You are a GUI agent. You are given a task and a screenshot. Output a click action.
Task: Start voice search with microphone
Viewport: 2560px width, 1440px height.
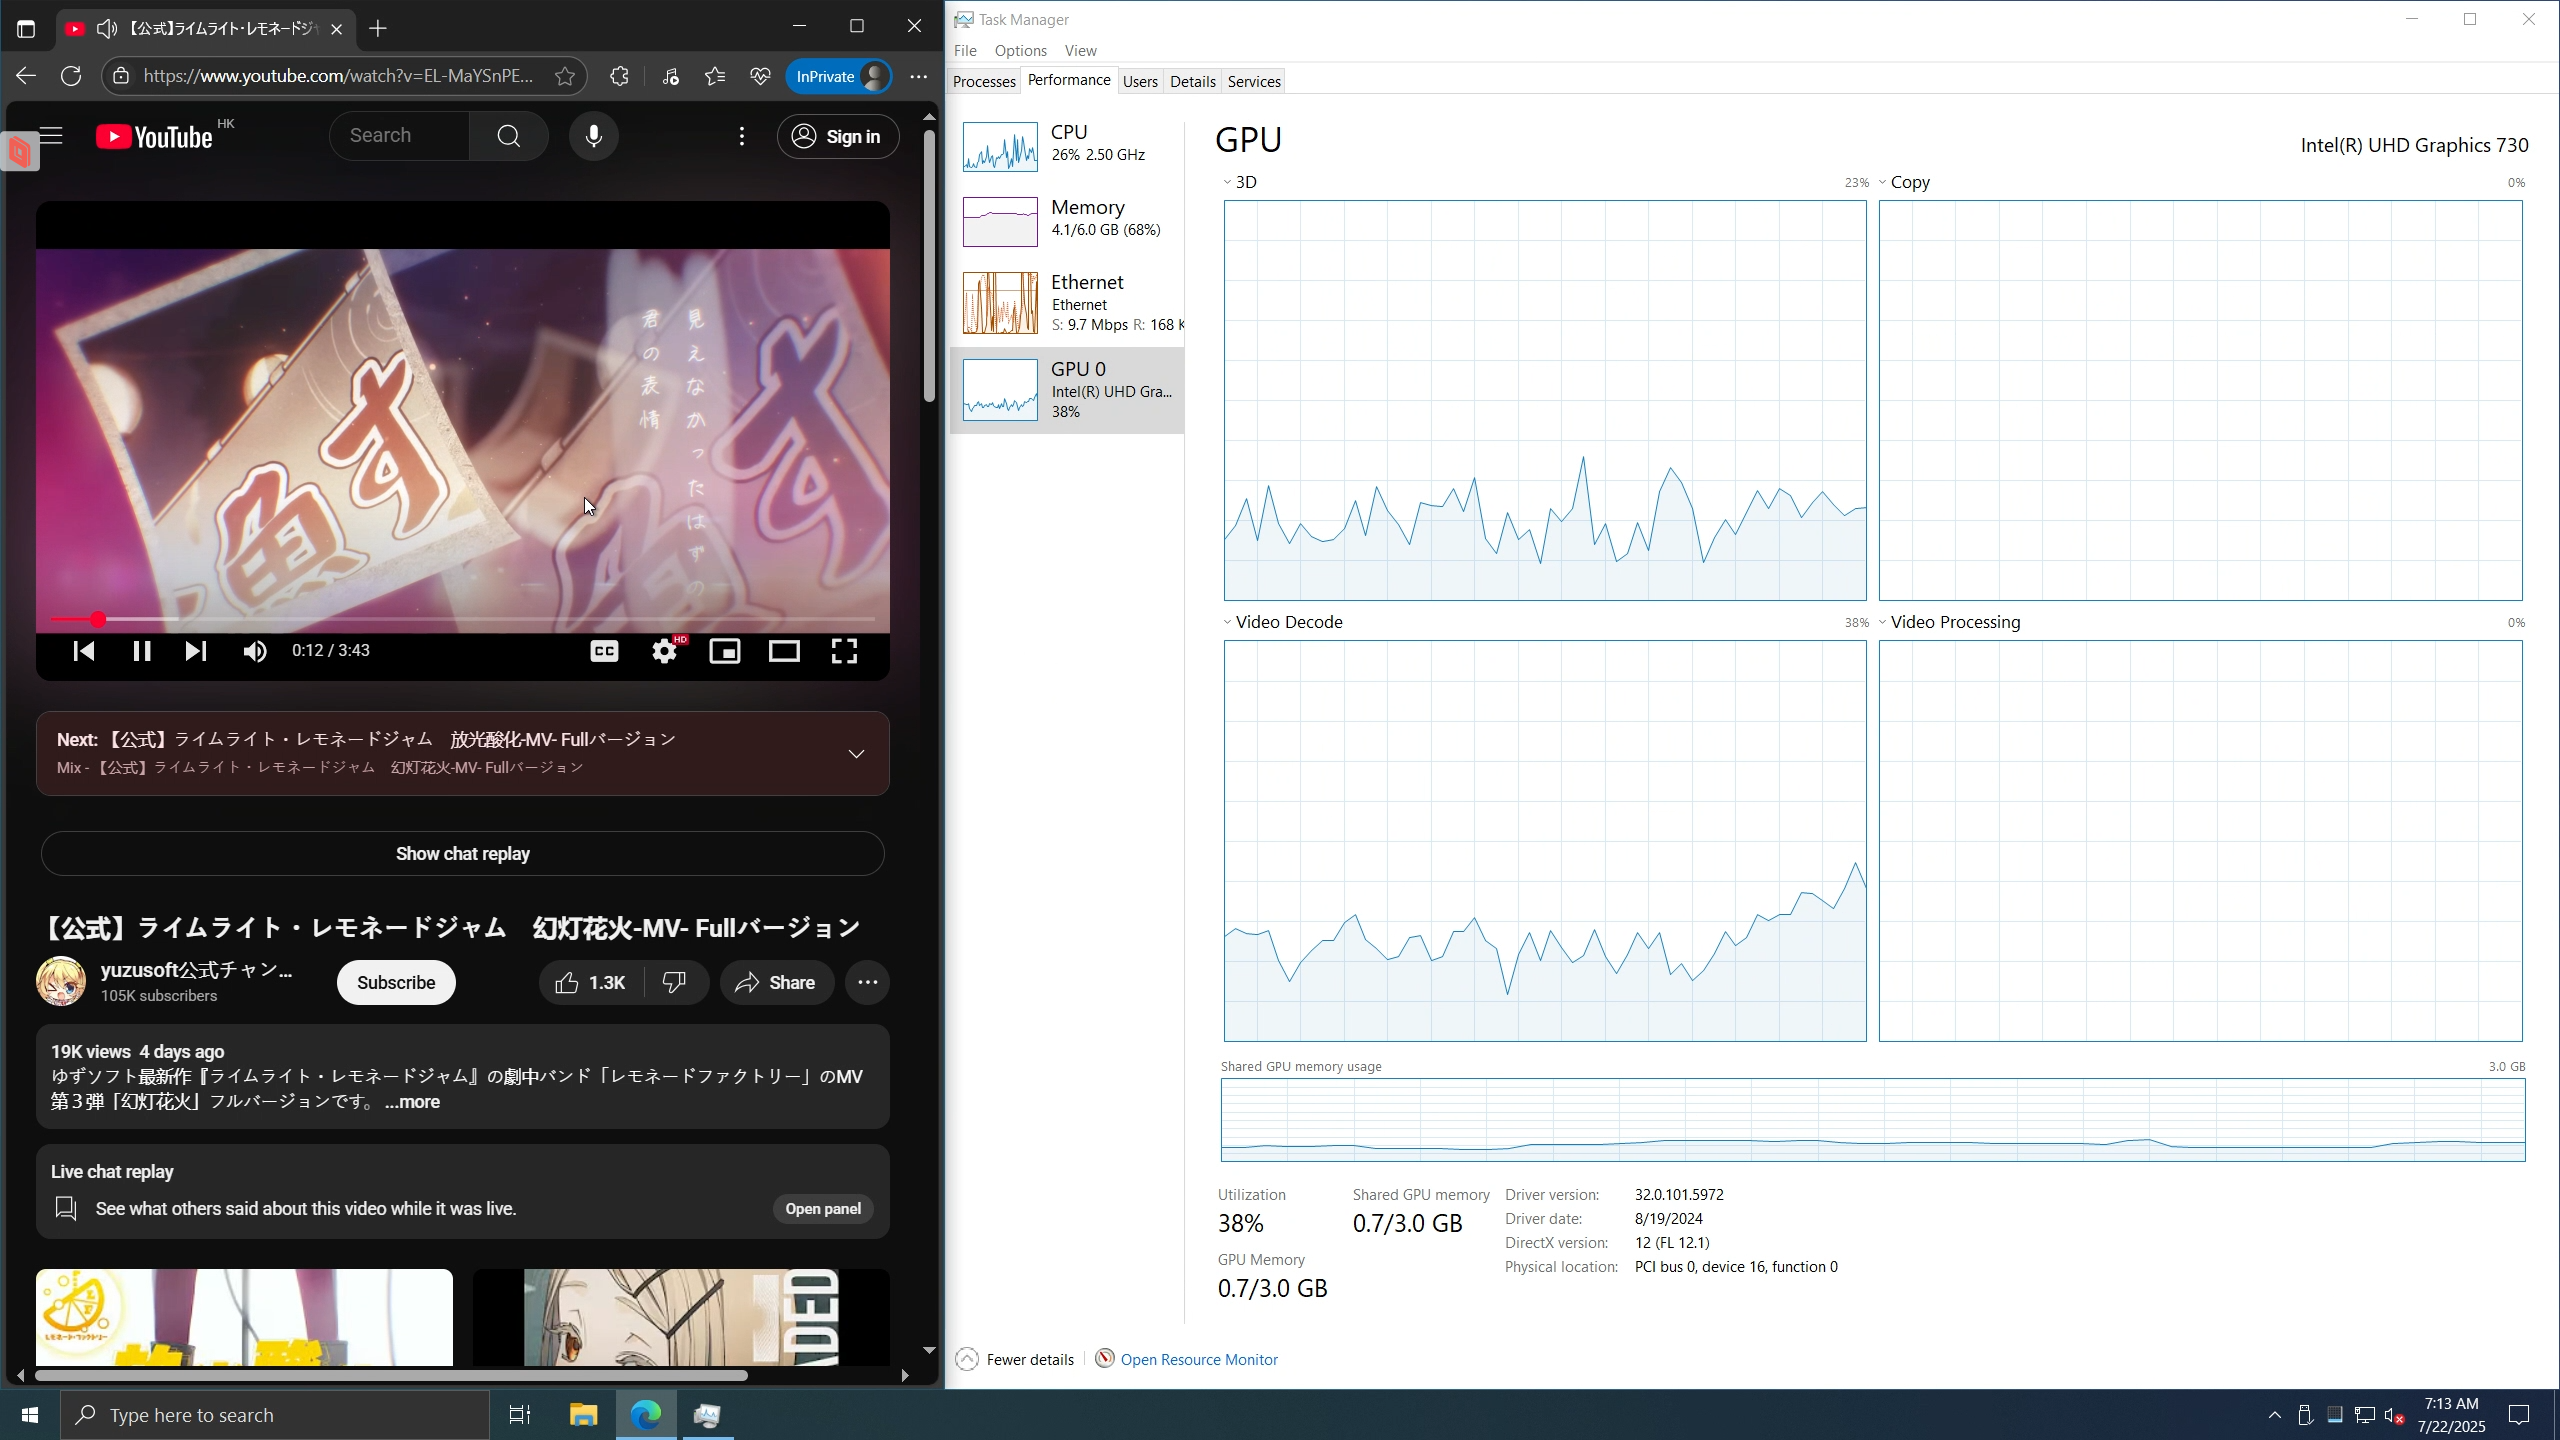tap(594, 136)
